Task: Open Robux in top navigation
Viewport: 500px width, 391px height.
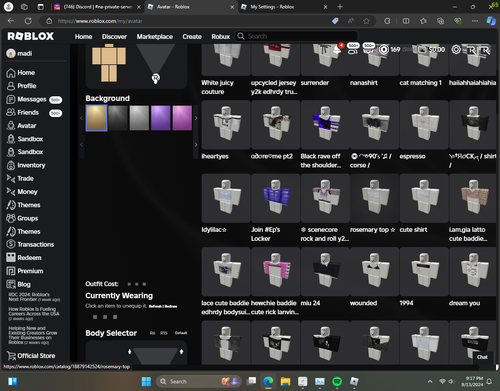Action: pyautogui.click(x=221, y=37)
